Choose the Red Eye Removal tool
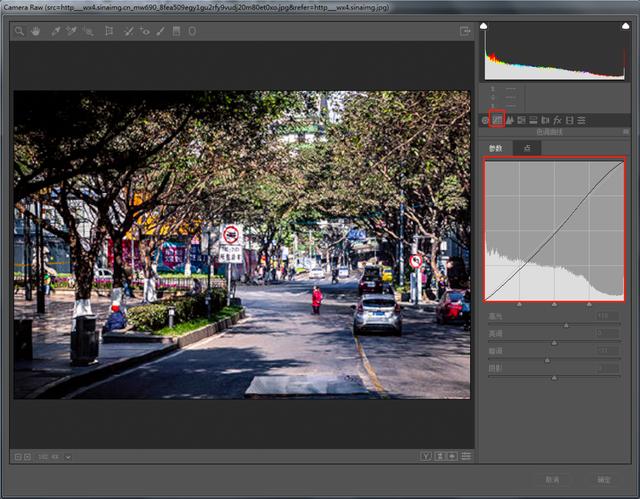The height and width of the screenshot is (499, 640). (146, 31)
